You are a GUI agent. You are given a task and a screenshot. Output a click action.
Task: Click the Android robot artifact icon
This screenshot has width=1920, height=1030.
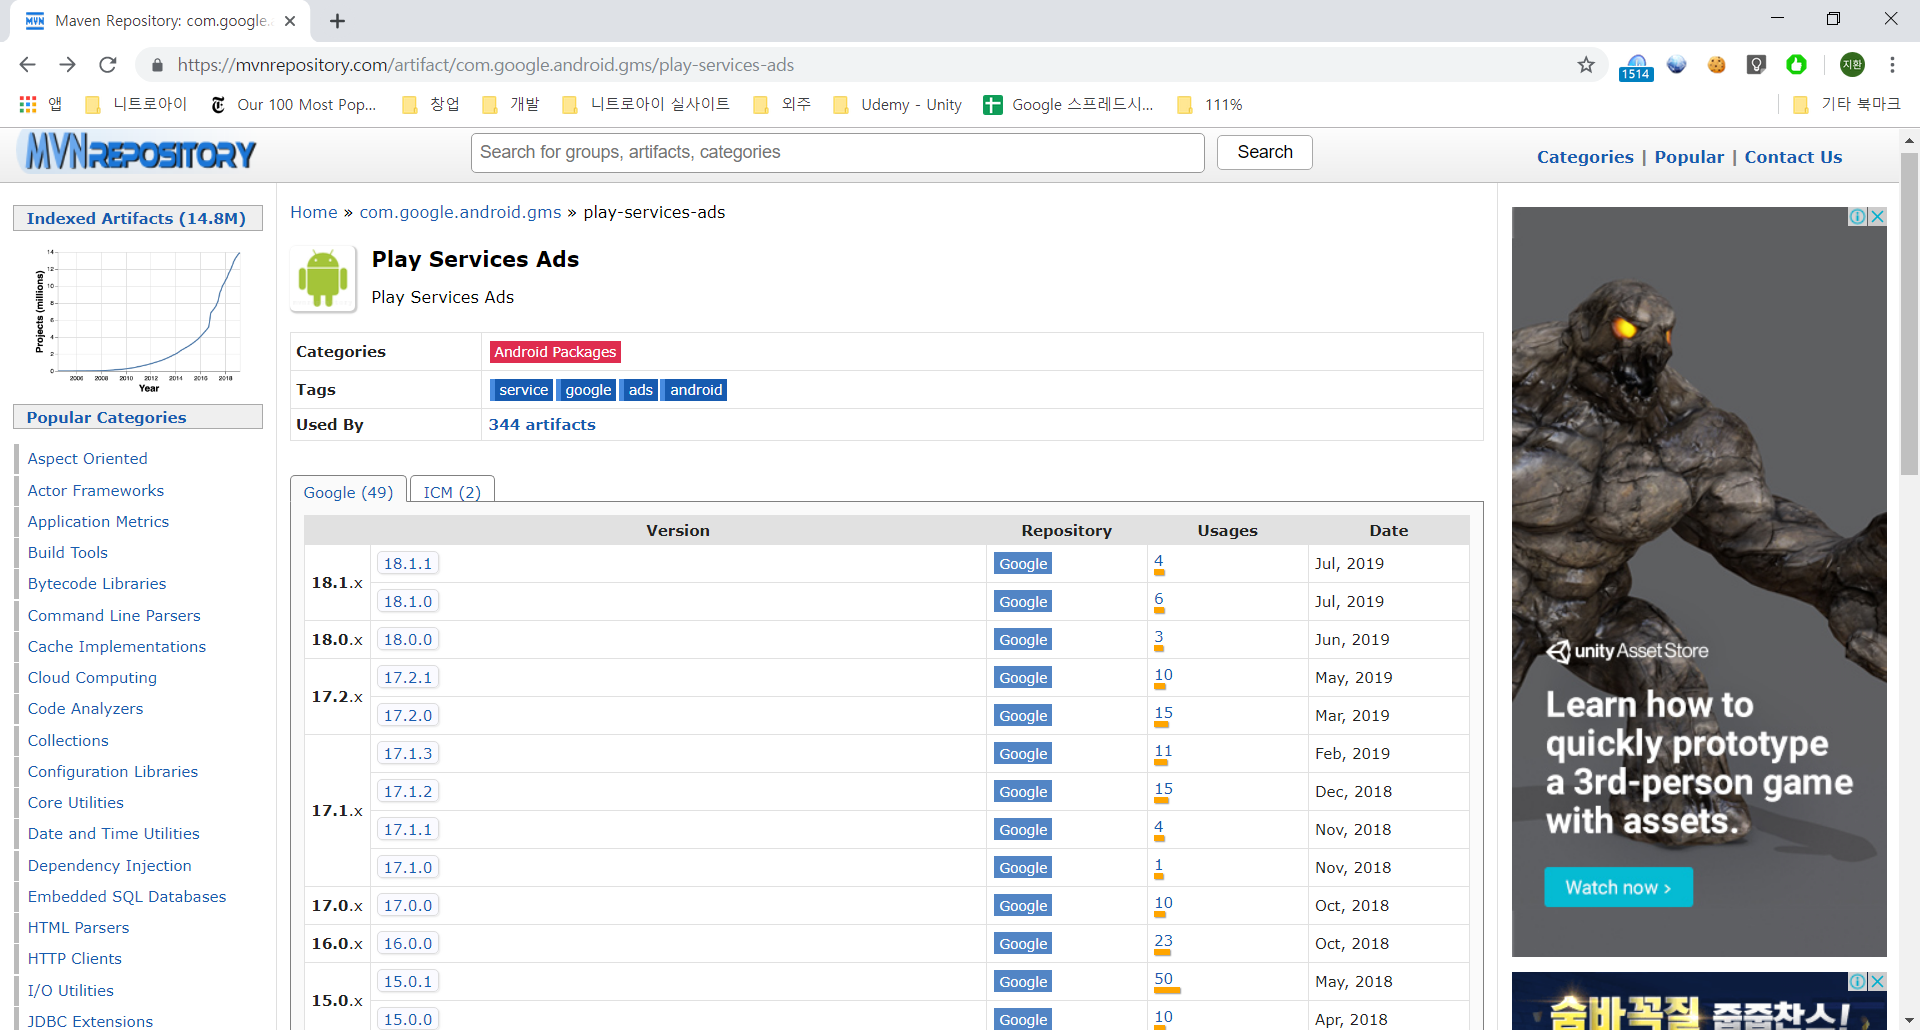323,279
